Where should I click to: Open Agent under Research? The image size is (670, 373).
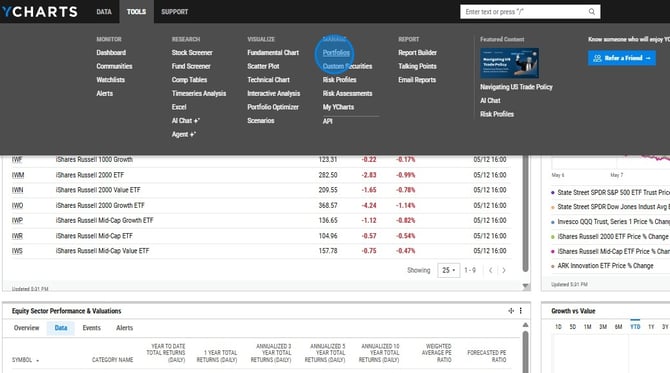pyautogui.click(x=184, y=135)
